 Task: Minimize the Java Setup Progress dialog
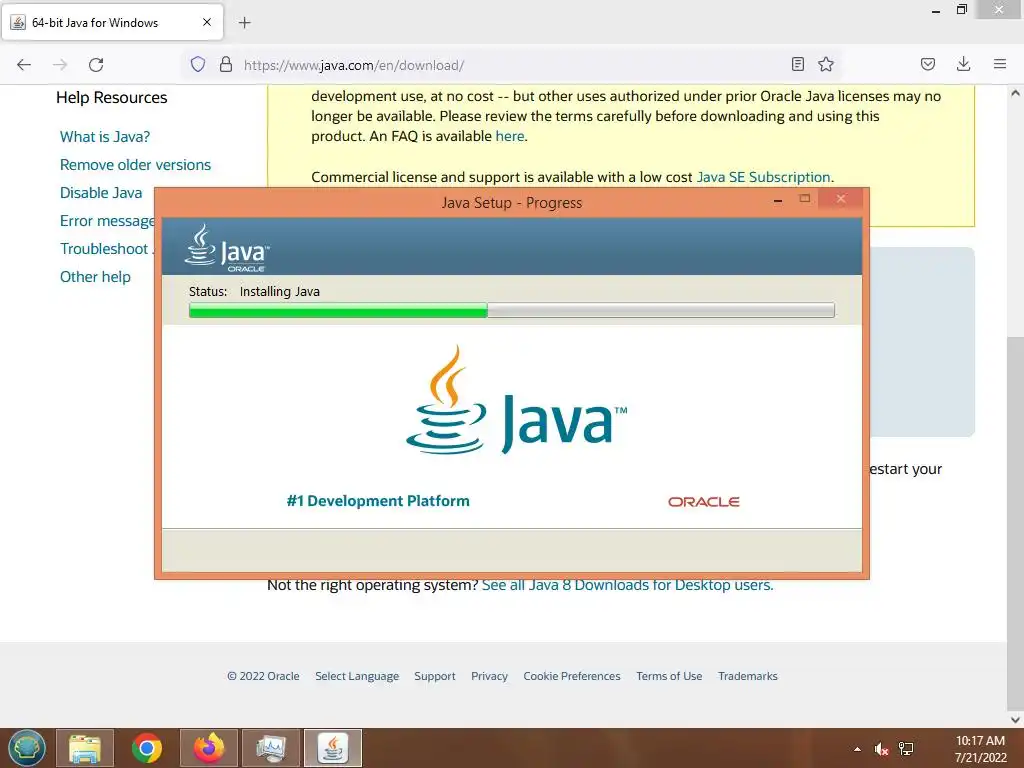click(778, 200)
